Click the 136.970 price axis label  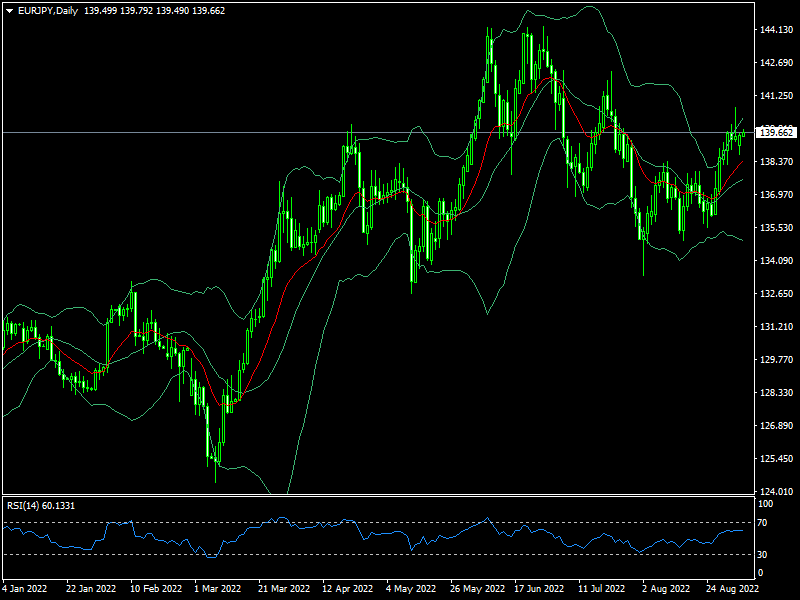coord(777,194)
